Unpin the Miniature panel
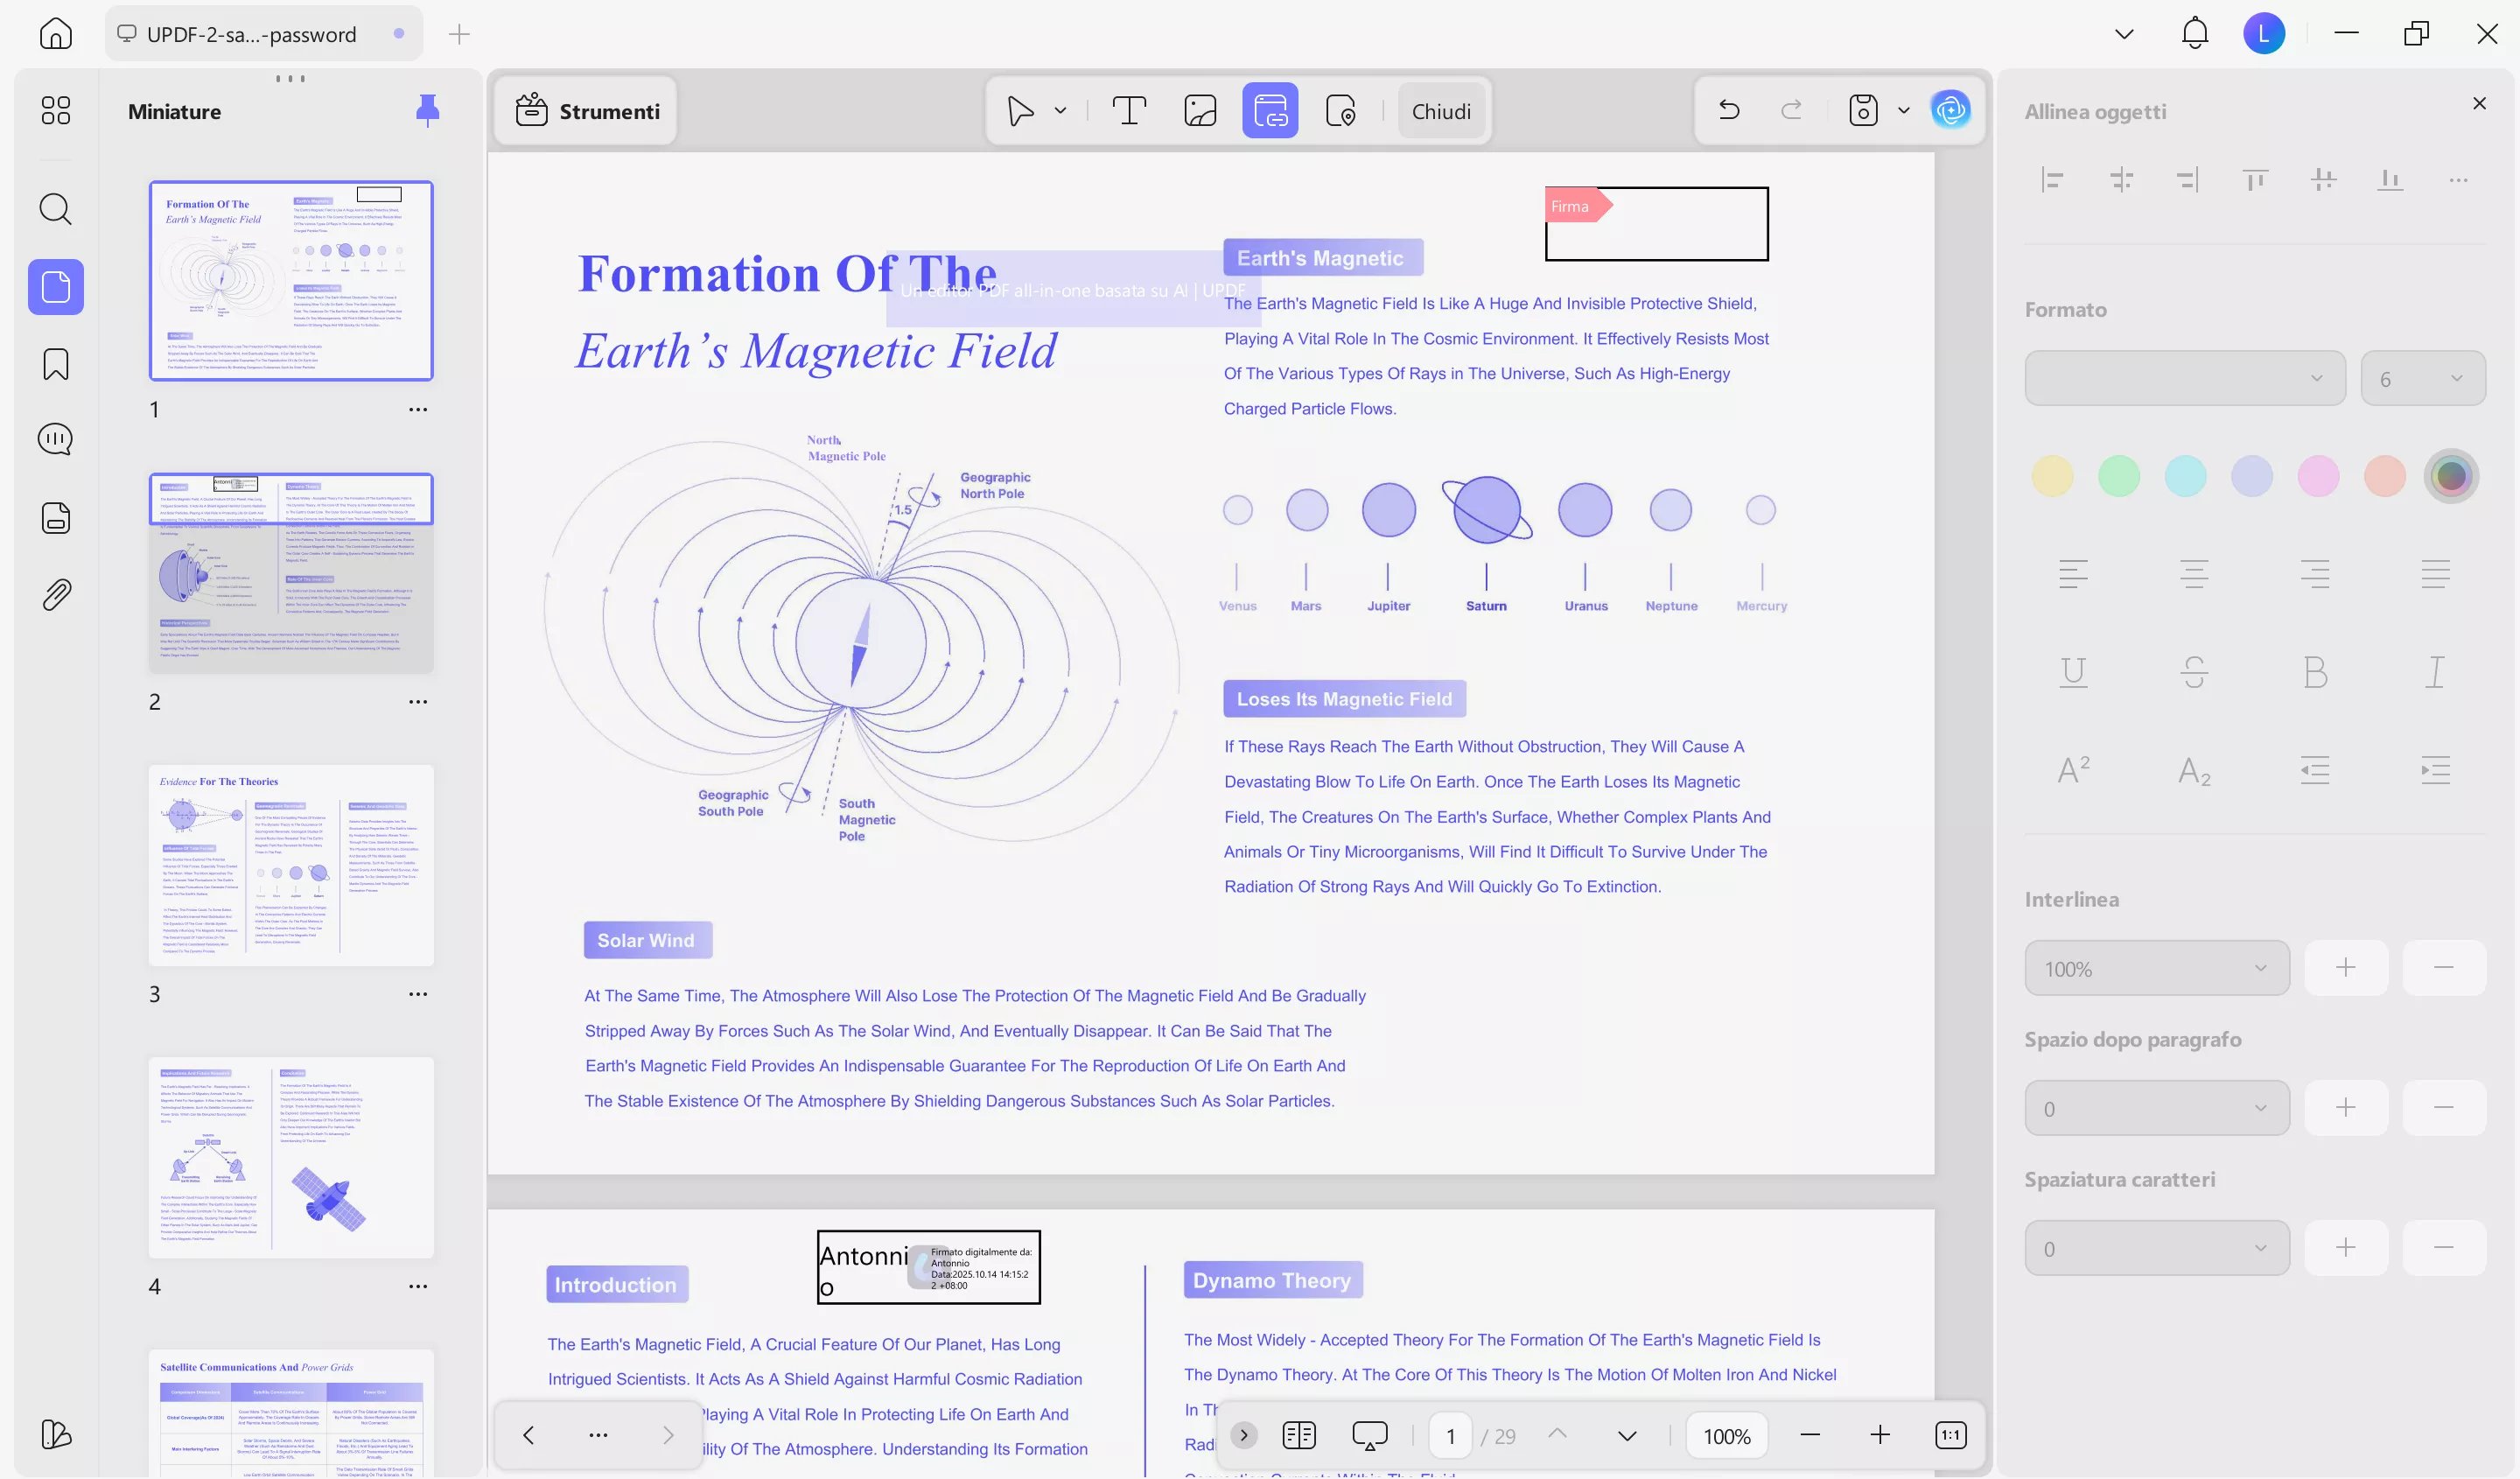 tap(427, 111)
